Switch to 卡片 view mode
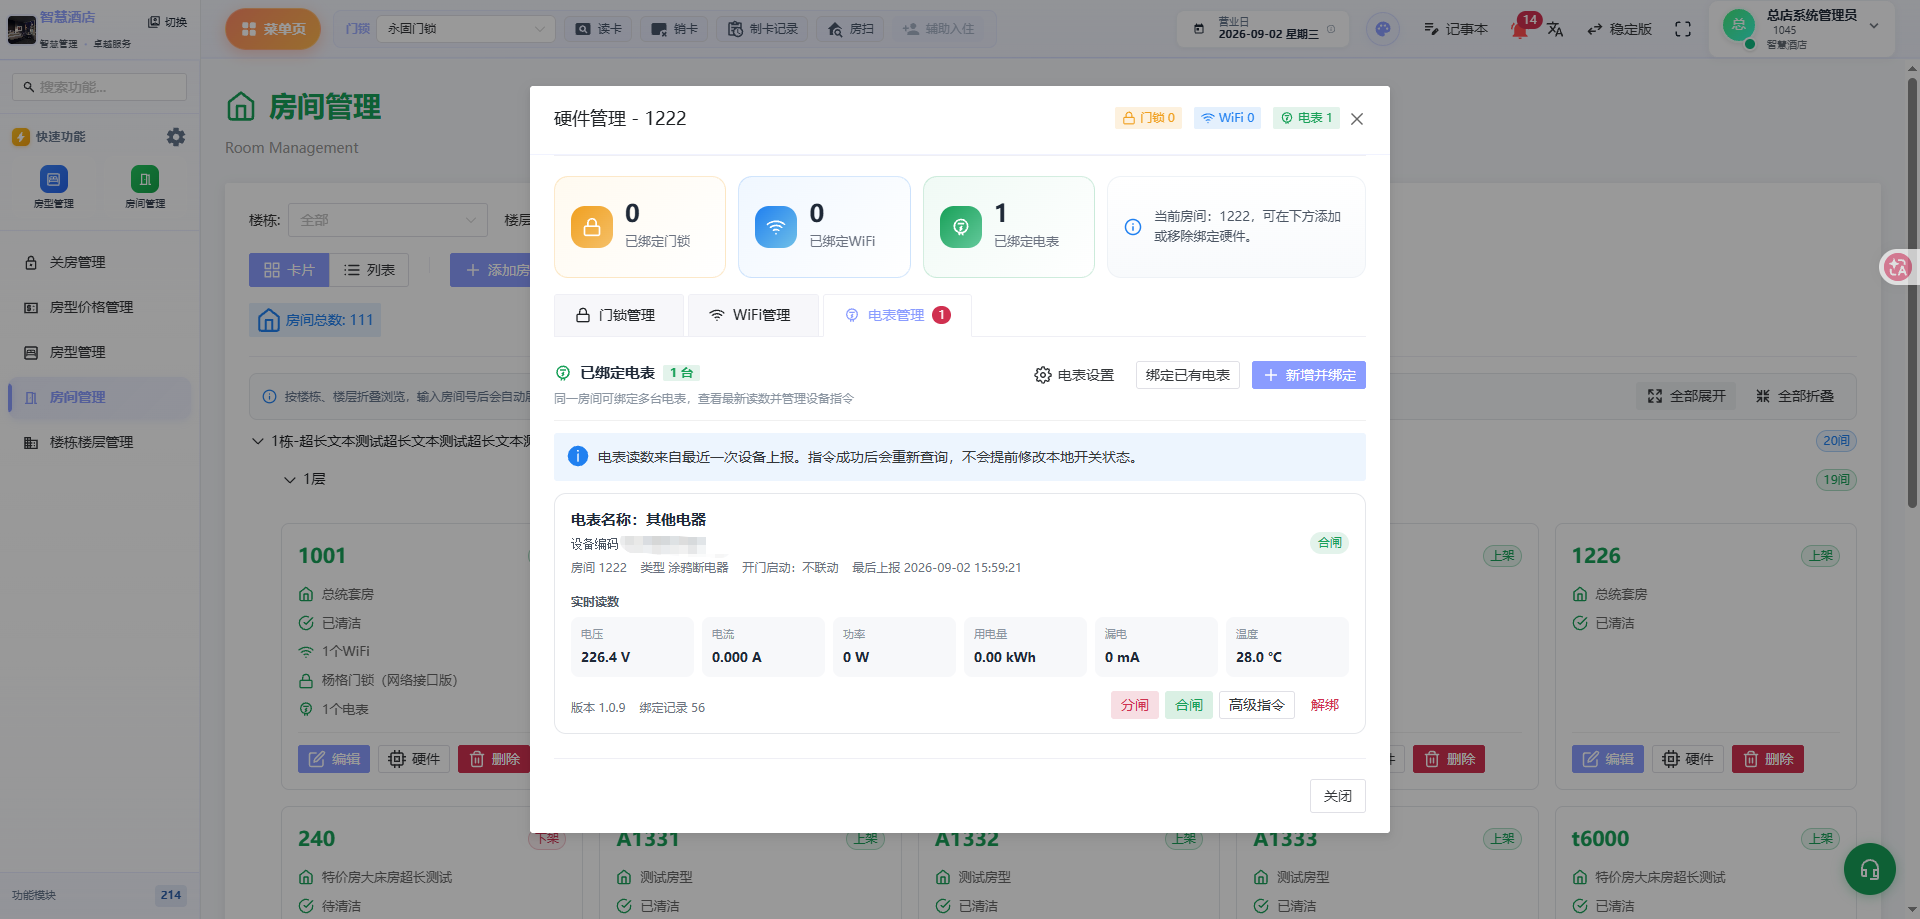The height and width of the screenshot is (919, 1920). pyautogui.click(x=289, y=270)
